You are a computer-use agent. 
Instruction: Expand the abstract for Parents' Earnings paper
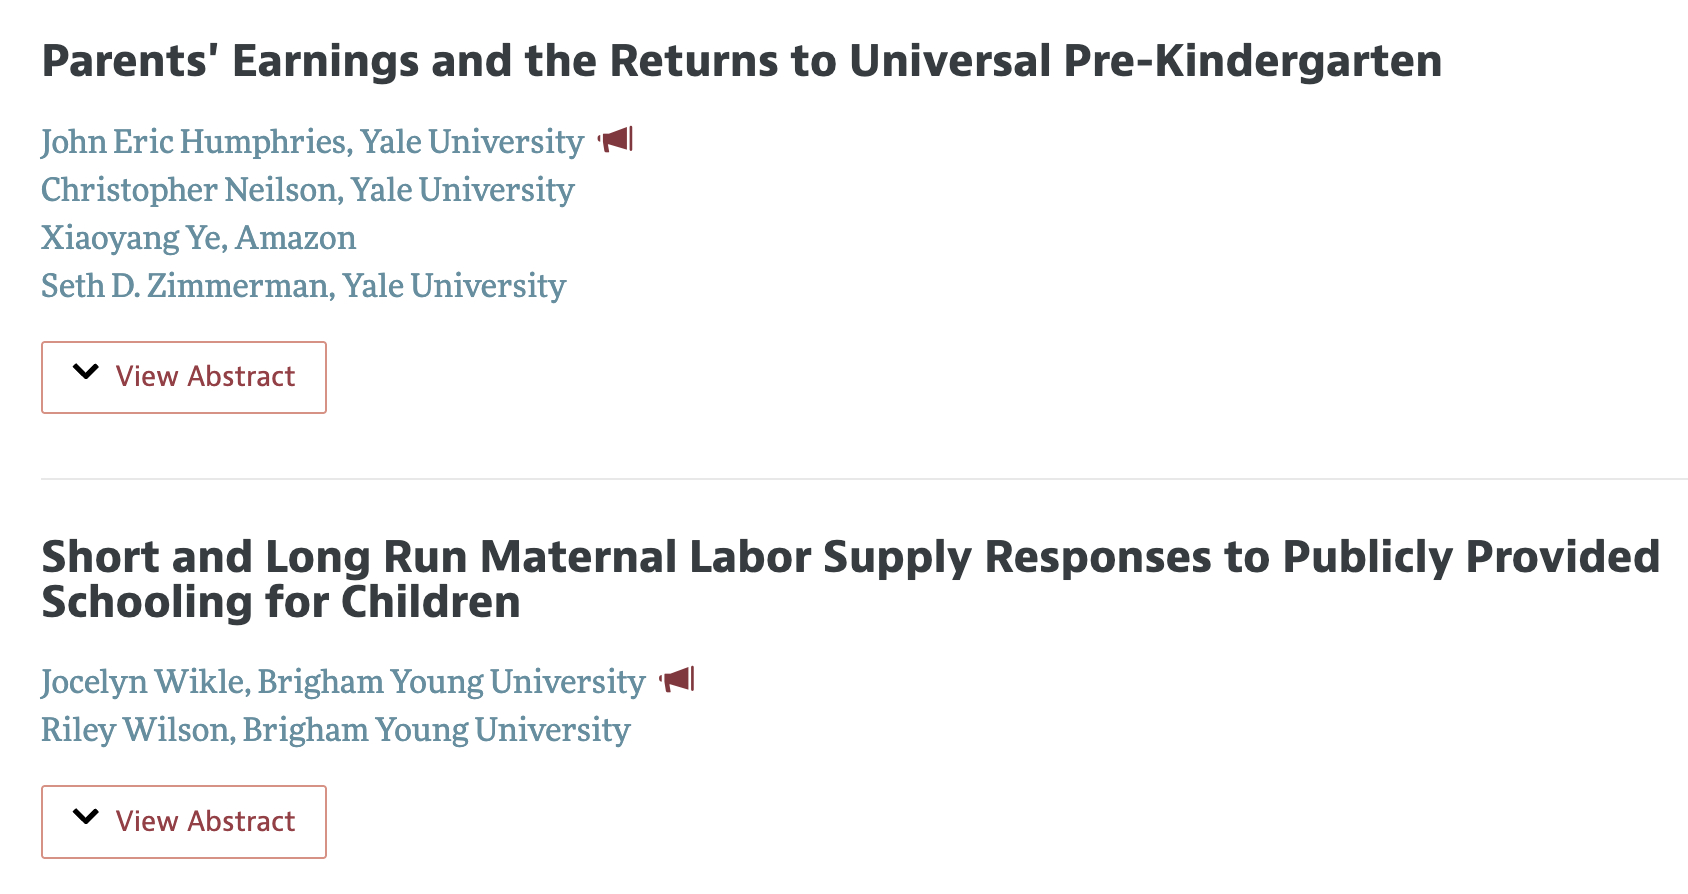(184, 377)
